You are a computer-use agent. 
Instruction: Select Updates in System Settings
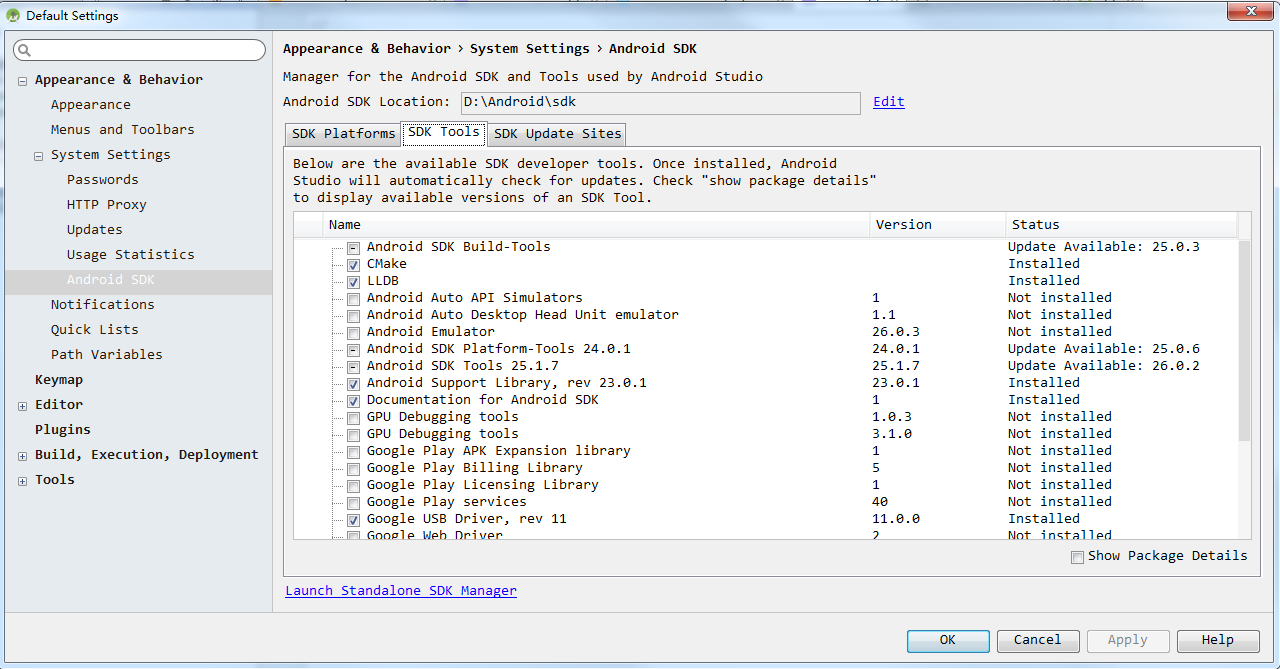[95, 230]
